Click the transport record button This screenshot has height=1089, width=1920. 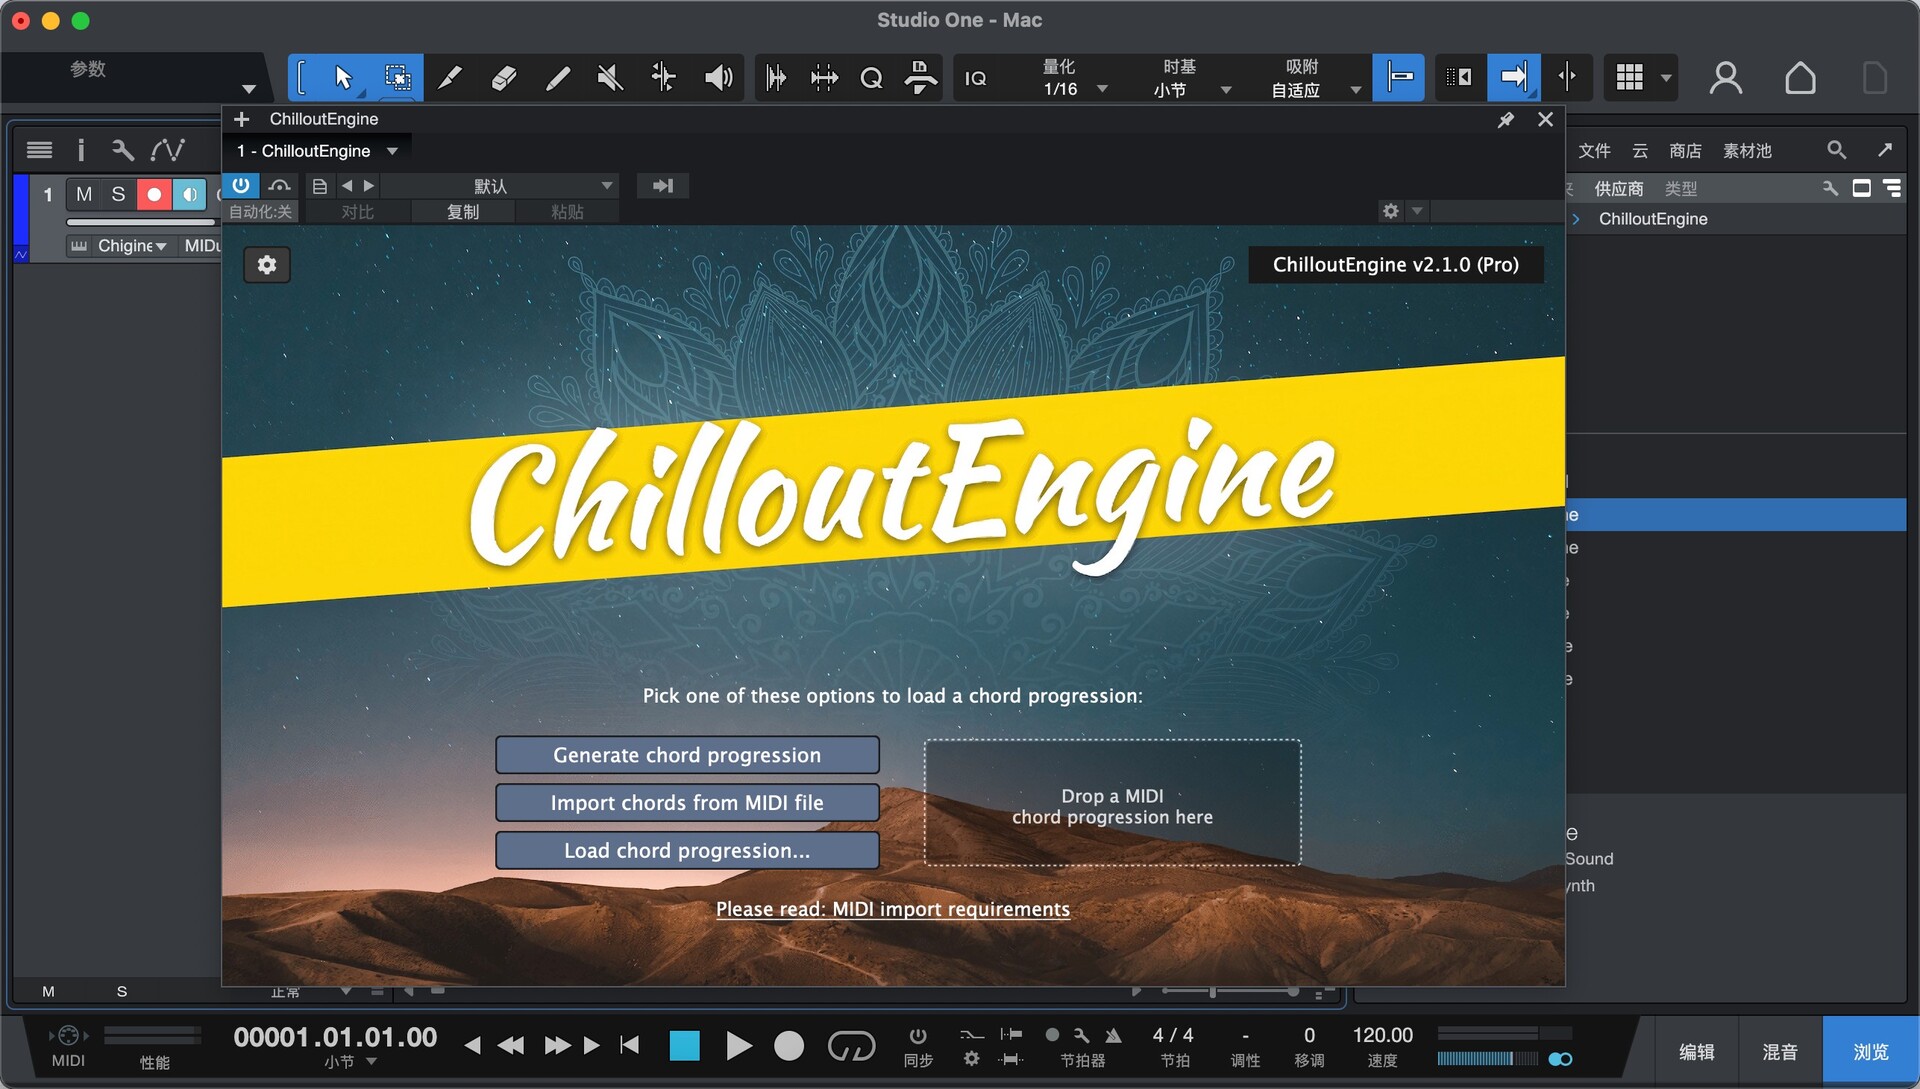[789, 1046]
